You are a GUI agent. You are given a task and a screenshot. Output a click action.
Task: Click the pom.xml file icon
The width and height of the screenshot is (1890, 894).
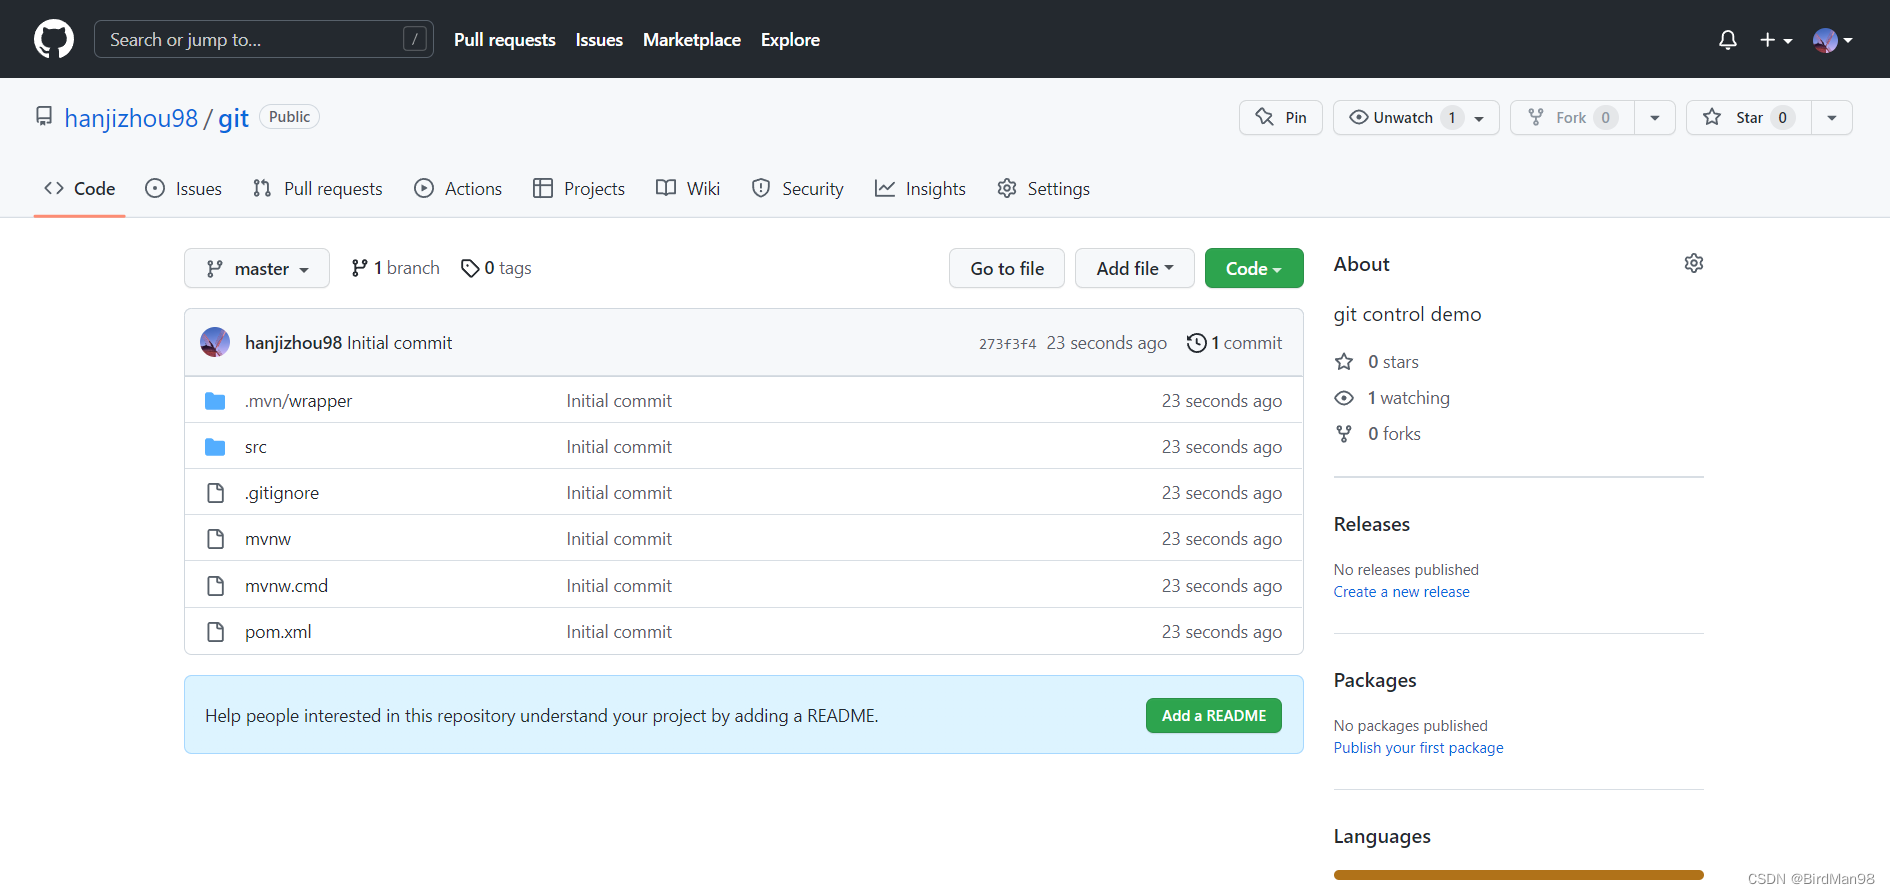(x=215, y=632)
